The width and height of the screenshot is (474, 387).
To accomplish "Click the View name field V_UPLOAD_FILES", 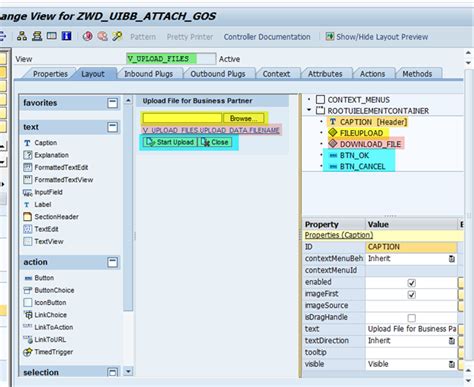I will (171, 59).
